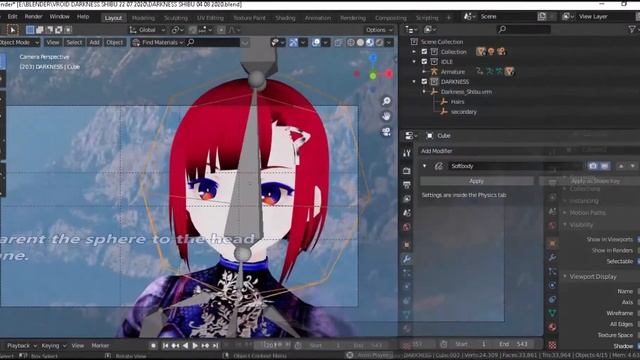Open the Playback menu in timeline
640x360 pixels.
tap(21, 346)
